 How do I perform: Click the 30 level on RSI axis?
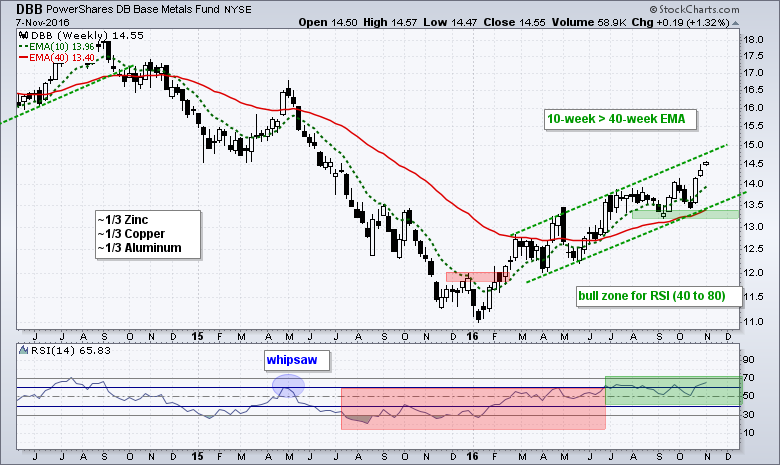tap(749, 414)
